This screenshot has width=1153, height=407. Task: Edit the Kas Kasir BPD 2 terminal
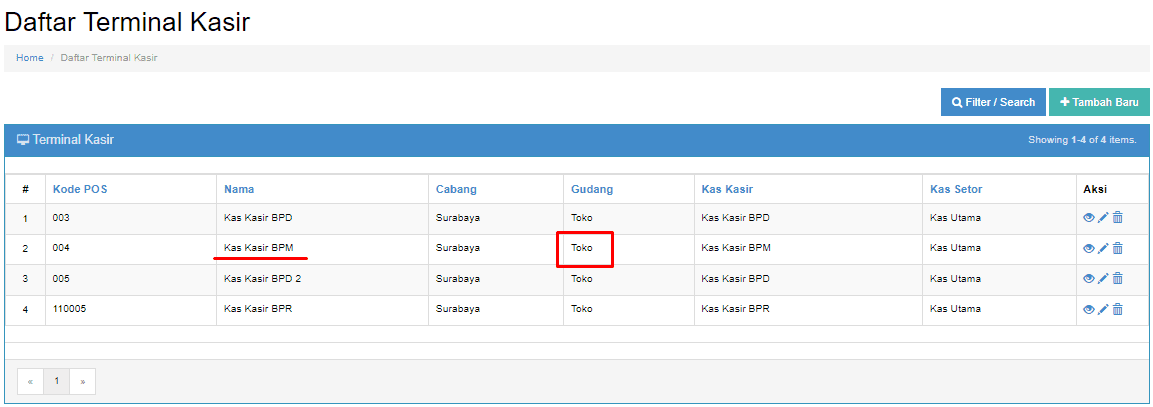[x=1103, y=278]
